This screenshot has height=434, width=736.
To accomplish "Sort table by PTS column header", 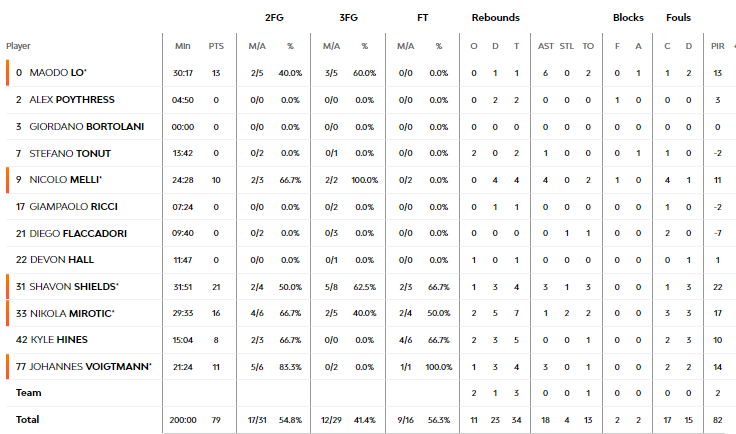I will [x=216, y=46].
